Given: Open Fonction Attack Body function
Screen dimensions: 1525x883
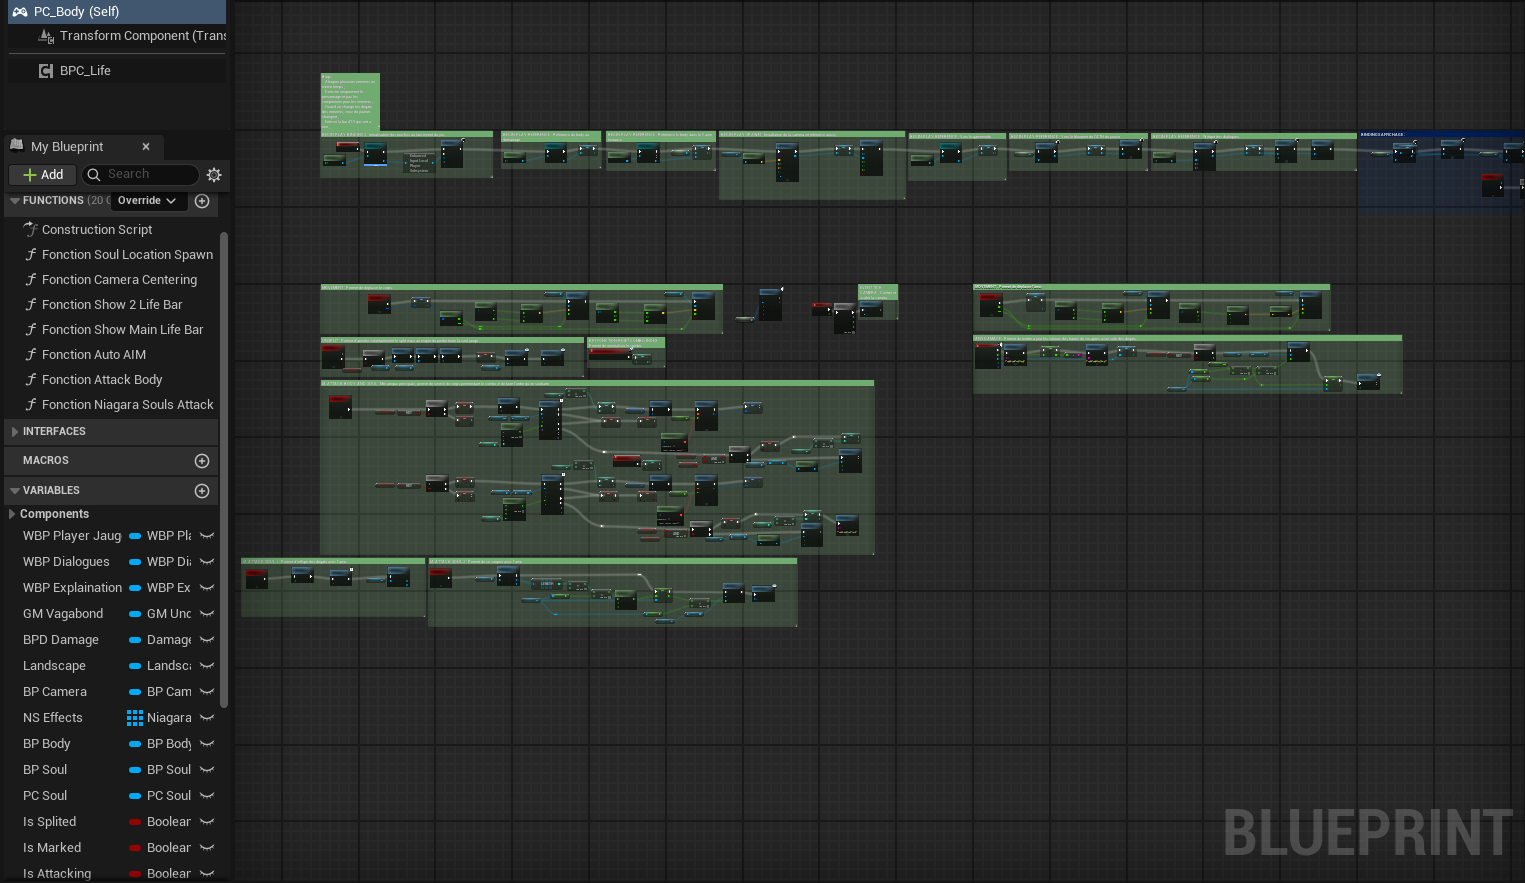Looking at the screenshot, I should 101,380.
